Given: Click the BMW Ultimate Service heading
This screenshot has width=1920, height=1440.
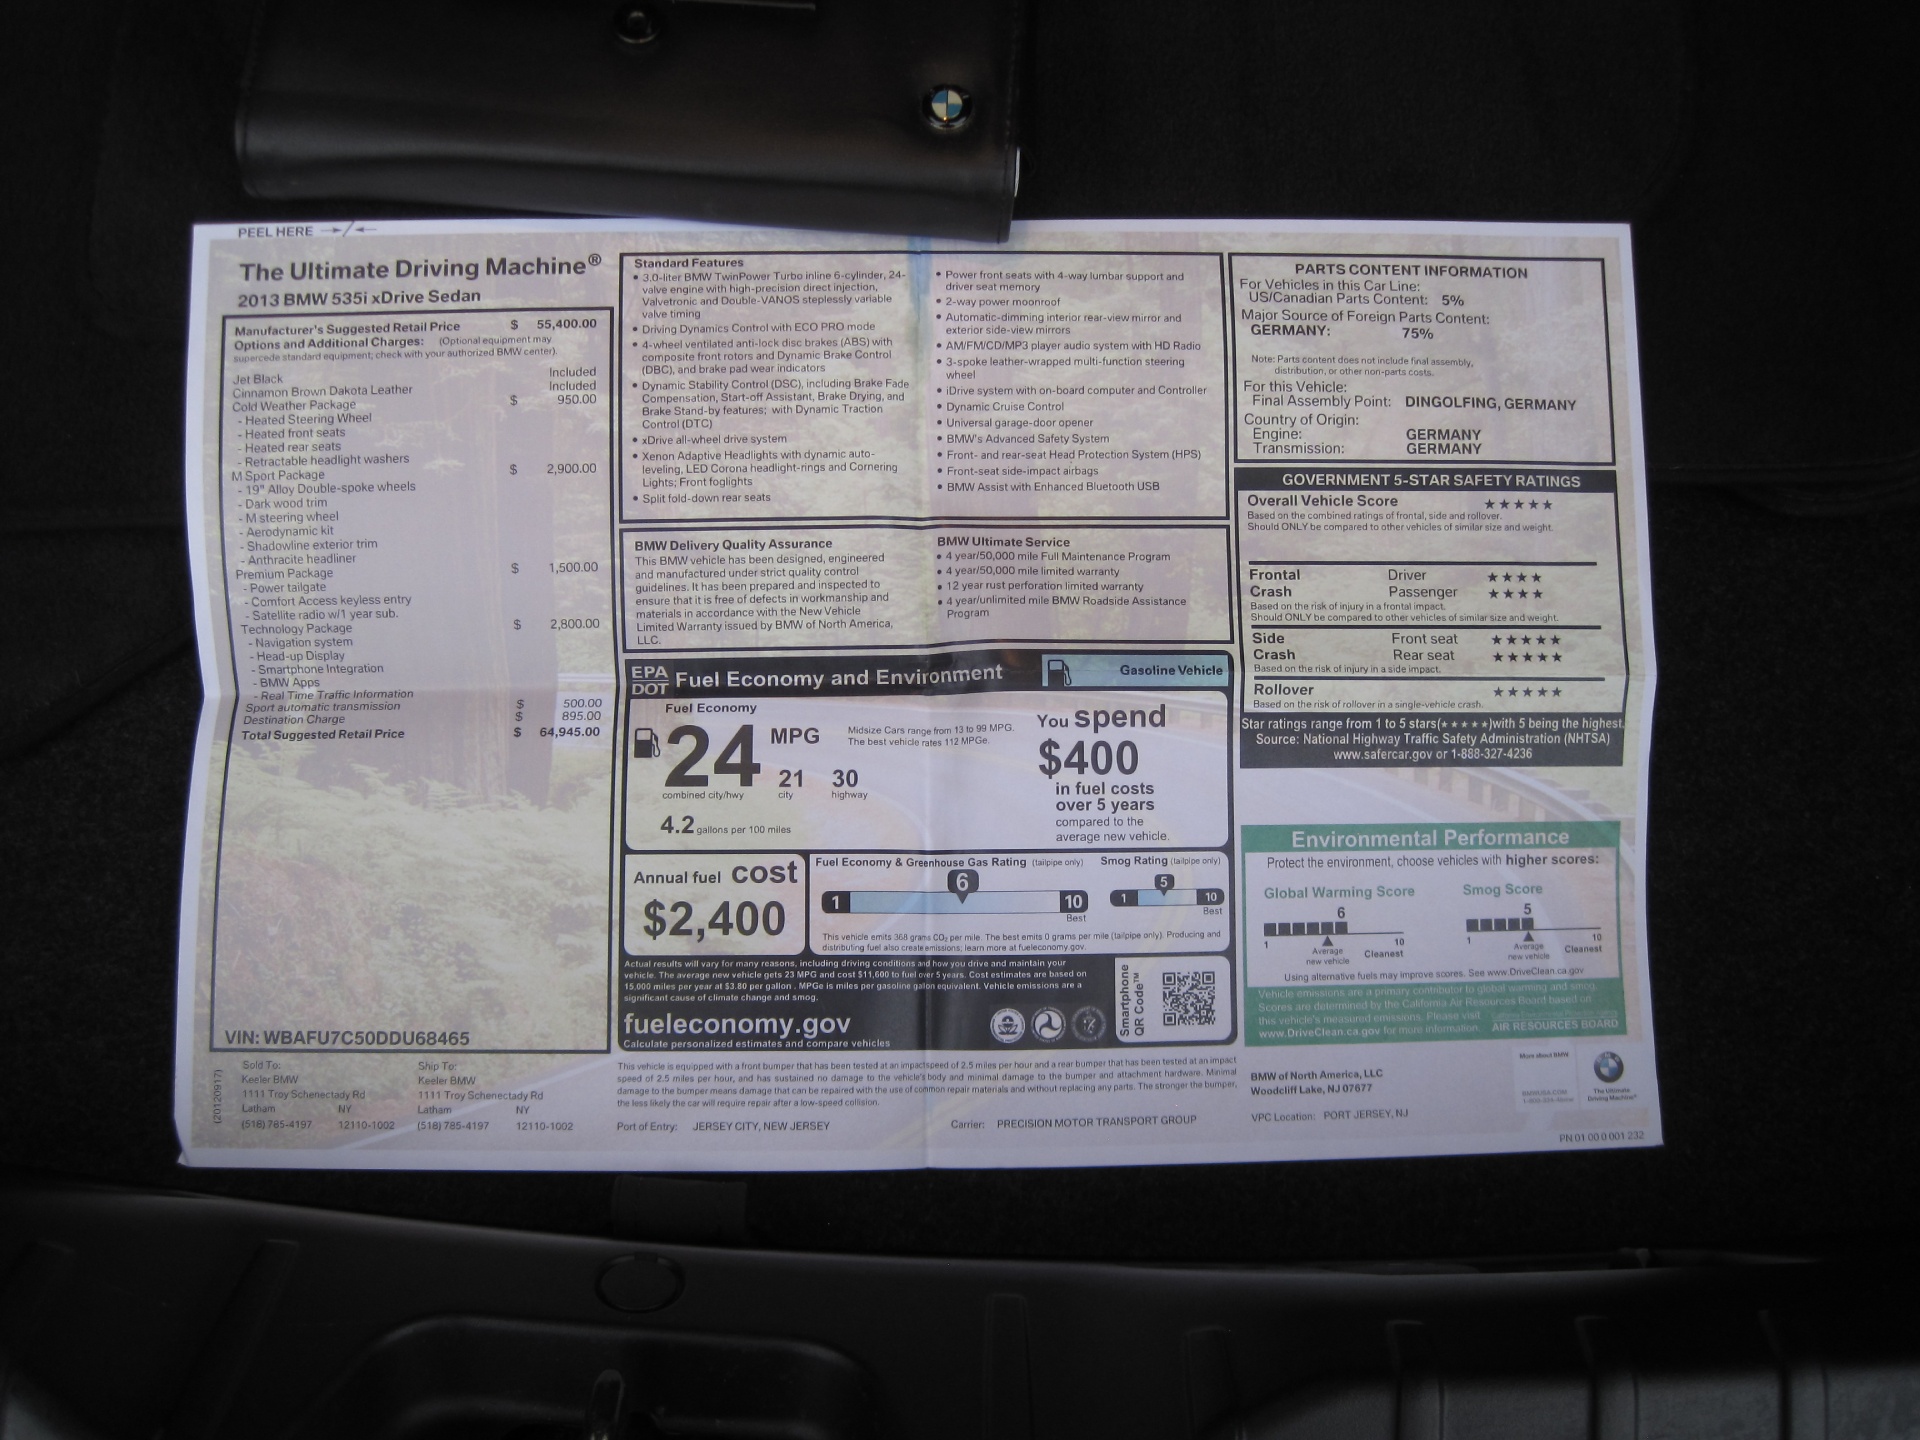Looking at the screenshot, I should click(x=1003, y=542).
